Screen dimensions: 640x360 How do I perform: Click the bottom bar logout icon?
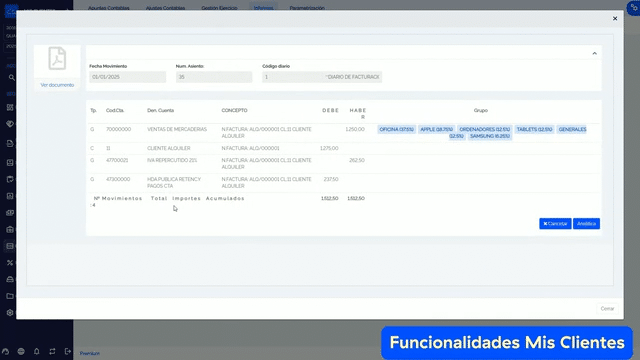click(x=68, y=351)
